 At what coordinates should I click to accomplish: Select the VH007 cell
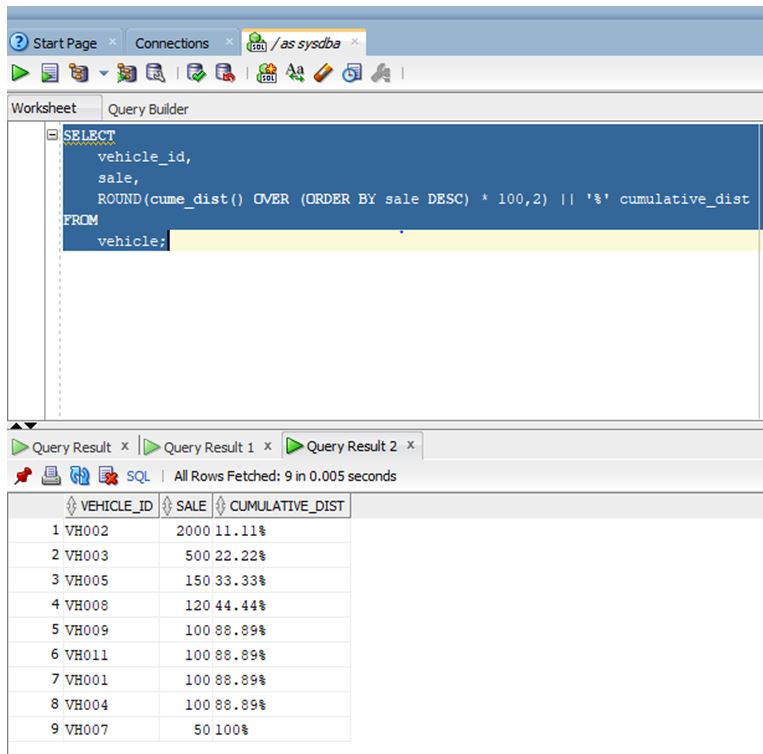coord(111,729)
